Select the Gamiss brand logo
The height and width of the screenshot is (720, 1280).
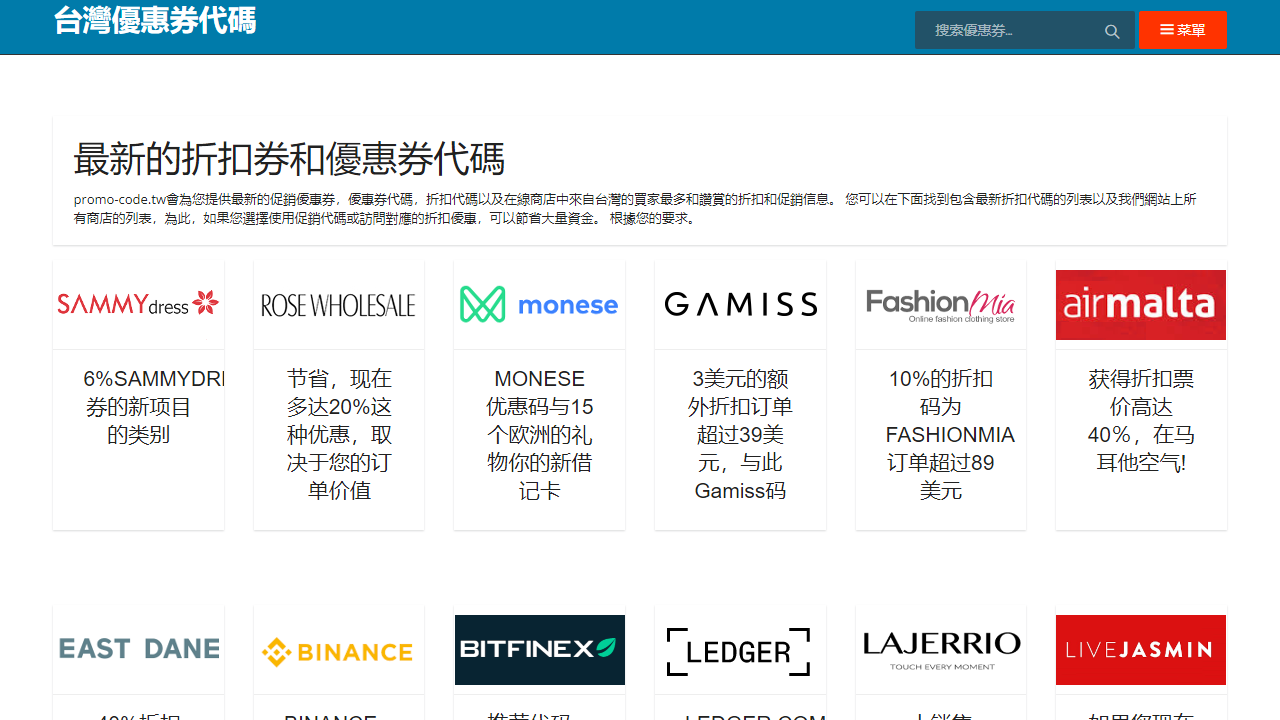point(740,305)
